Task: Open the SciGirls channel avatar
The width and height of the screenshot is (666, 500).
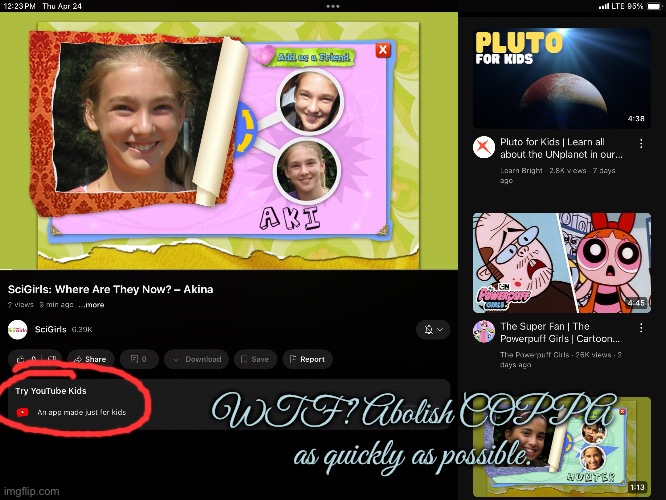Action: (18, 329)
